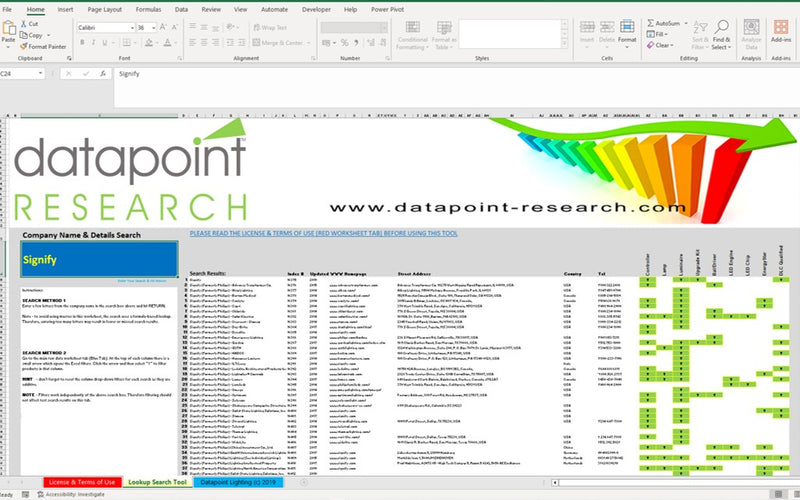
Task: Apply the Comma style
Action: pos(356,43)
